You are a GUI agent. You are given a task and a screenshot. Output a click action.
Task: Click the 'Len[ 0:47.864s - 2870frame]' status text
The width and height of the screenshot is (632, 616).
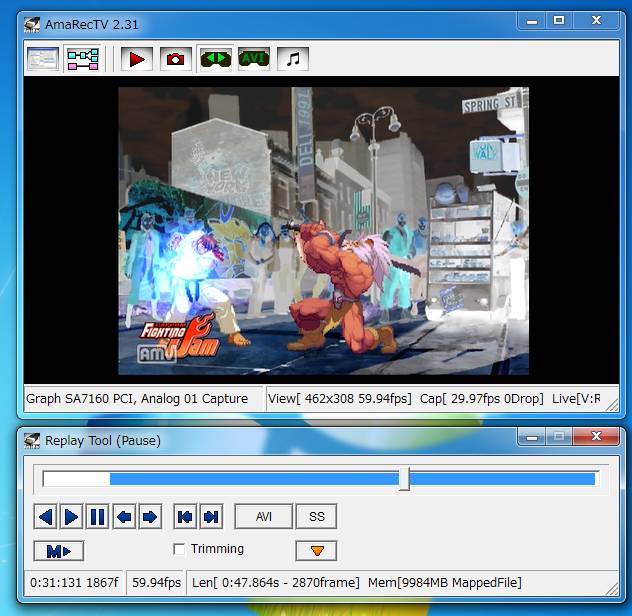click(276, 583)
